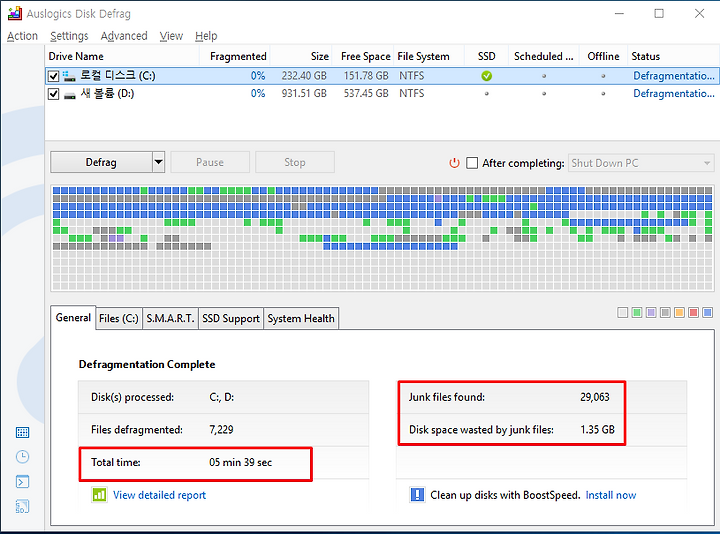Image resolution: width=720 pixels, height=534 pixels.
Task: Enable the After completing checkbox
Action: point(472,163)
